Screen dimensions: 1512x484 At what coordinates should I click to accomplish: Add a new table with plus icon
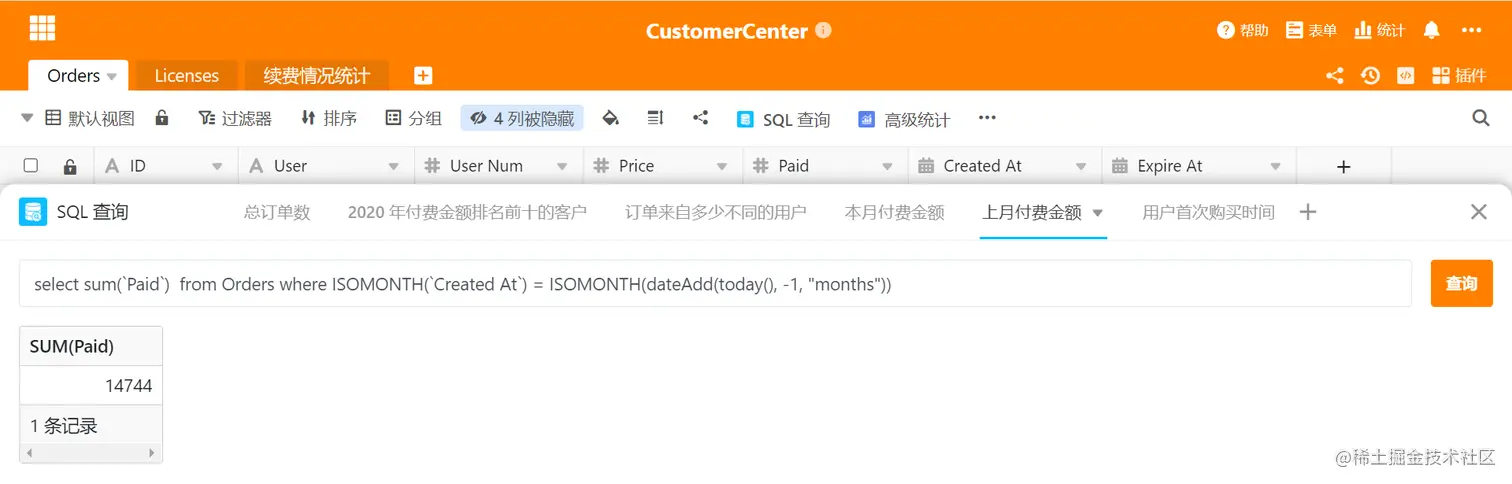[423, 75]
